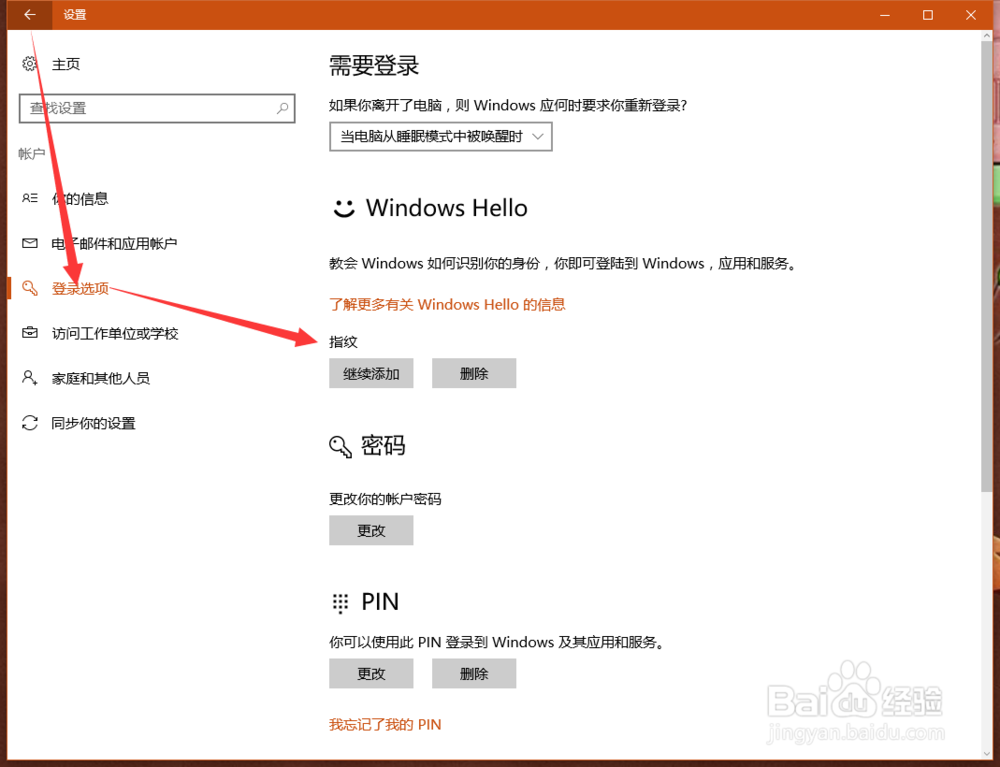Click the search magnifier icon
1000x767 pixels.
[x=282, y=108]
